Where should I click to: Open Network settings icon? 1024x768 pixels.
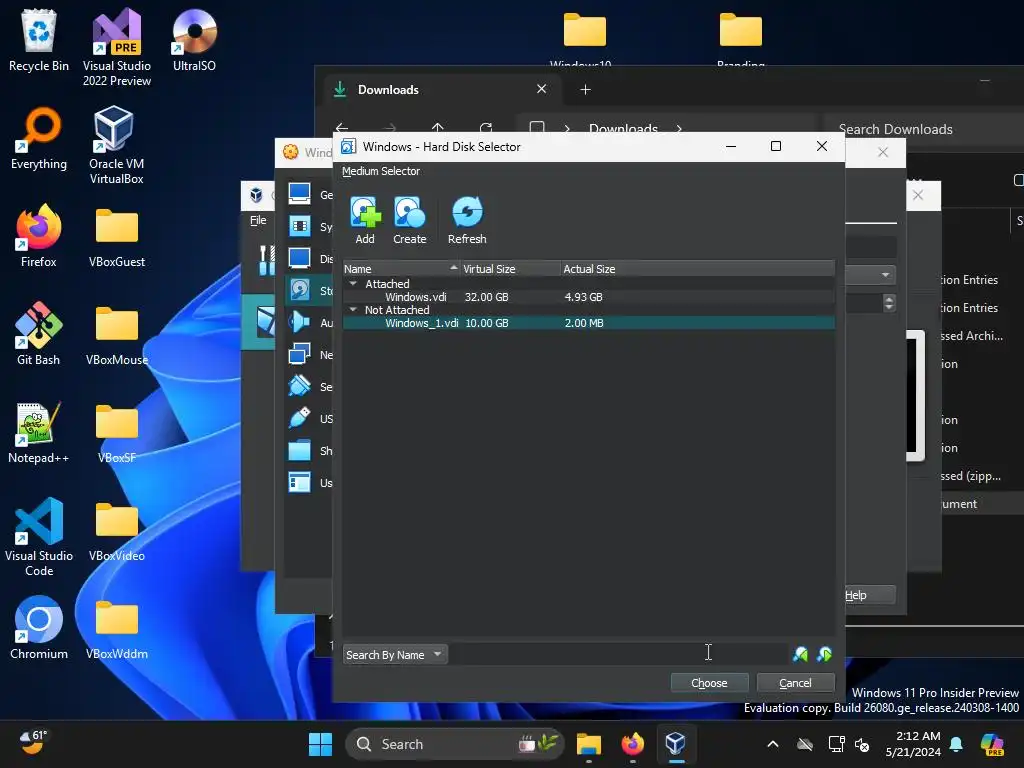click(x=300, y=354)
